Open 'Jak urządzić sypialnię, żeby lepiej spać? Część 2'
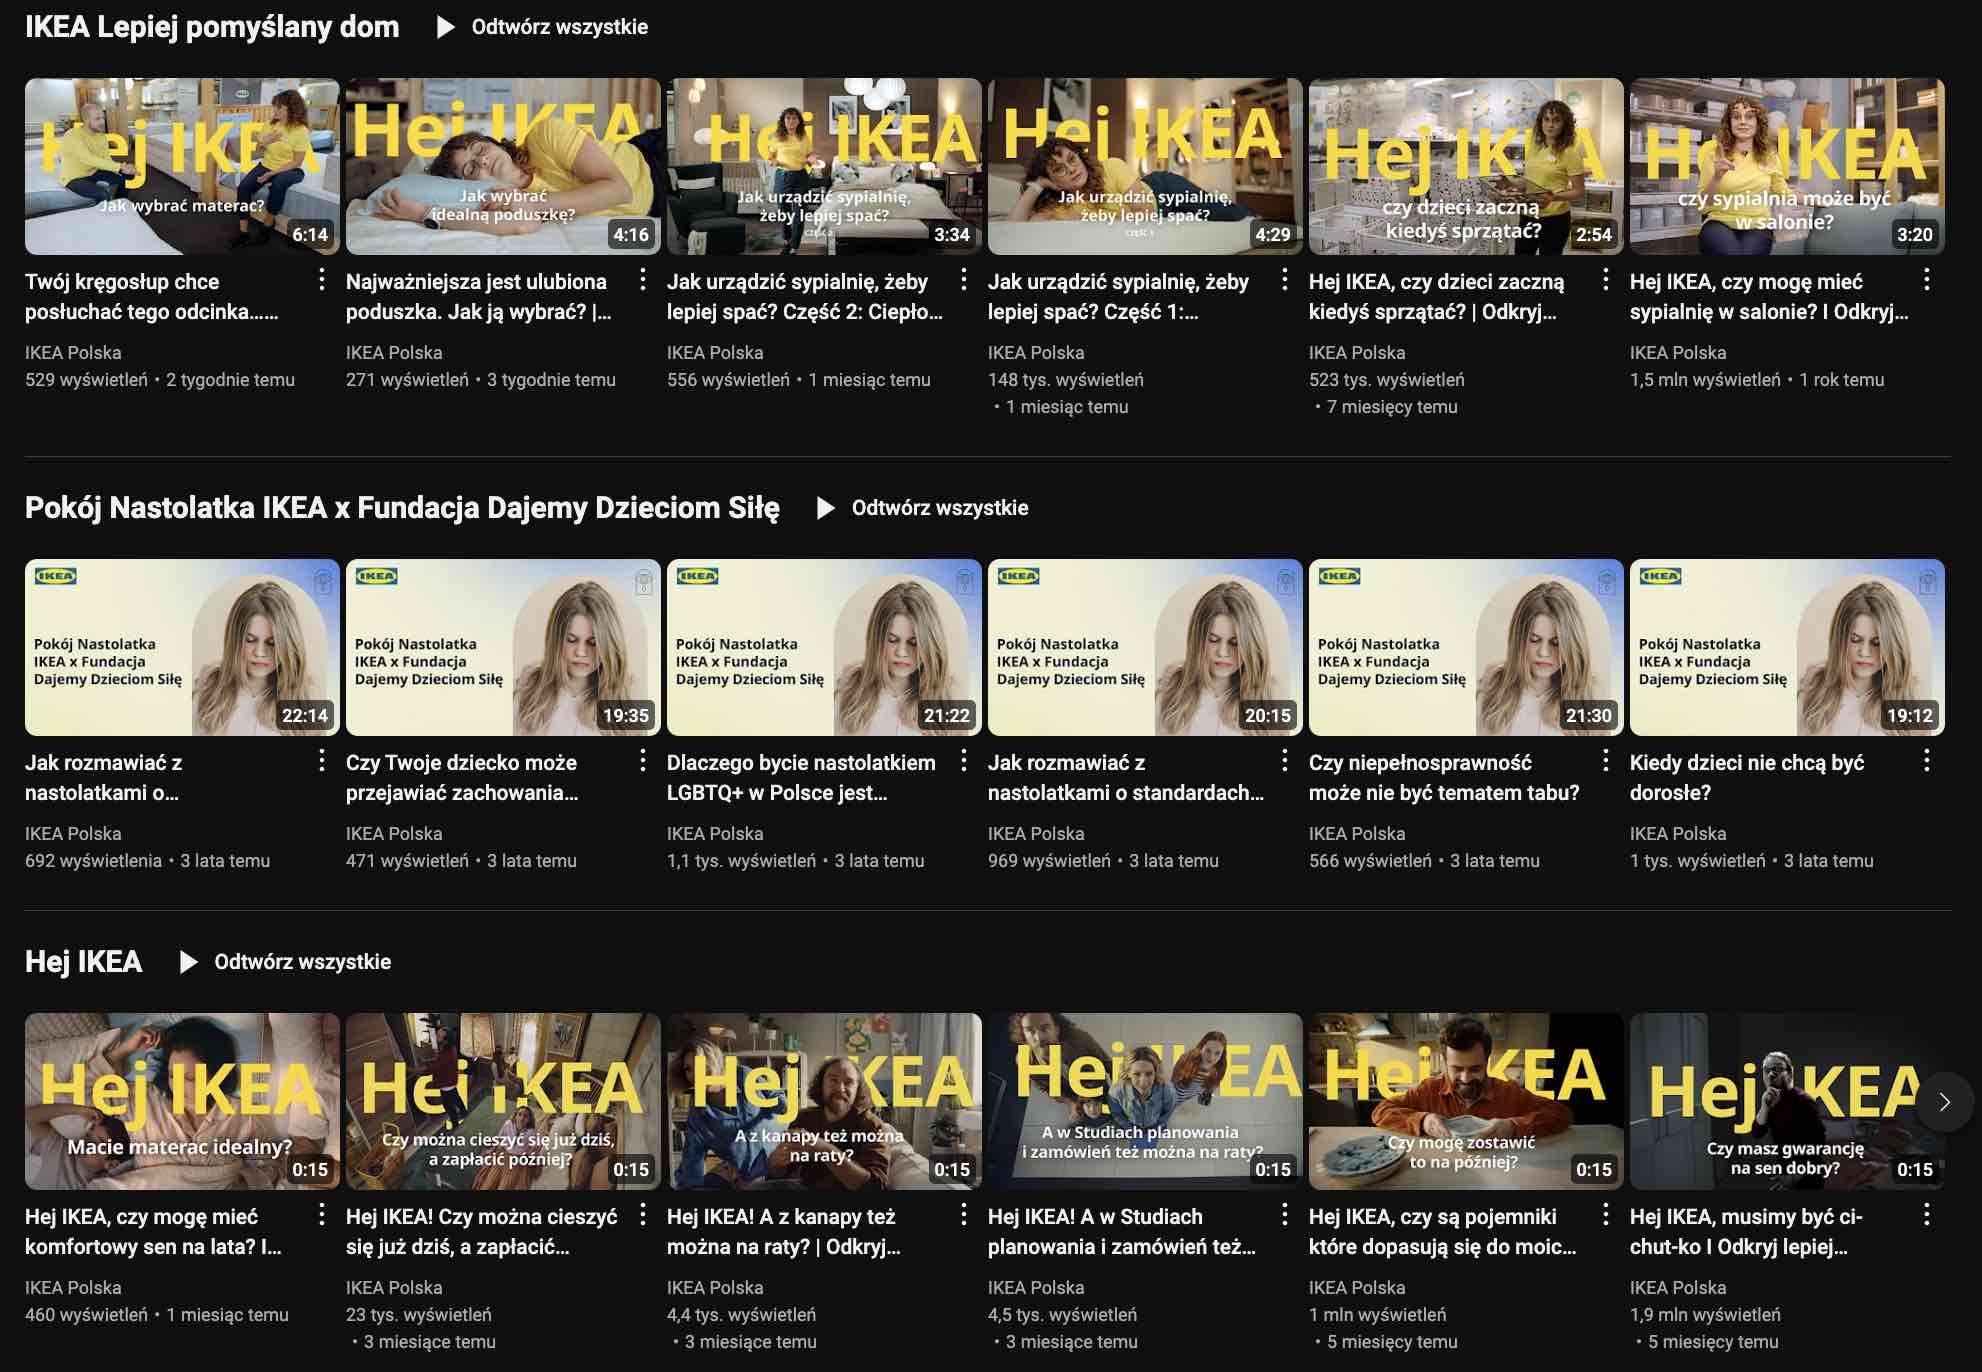Viewport: 1982px width, 1372px height. click(x=825, y=166)
